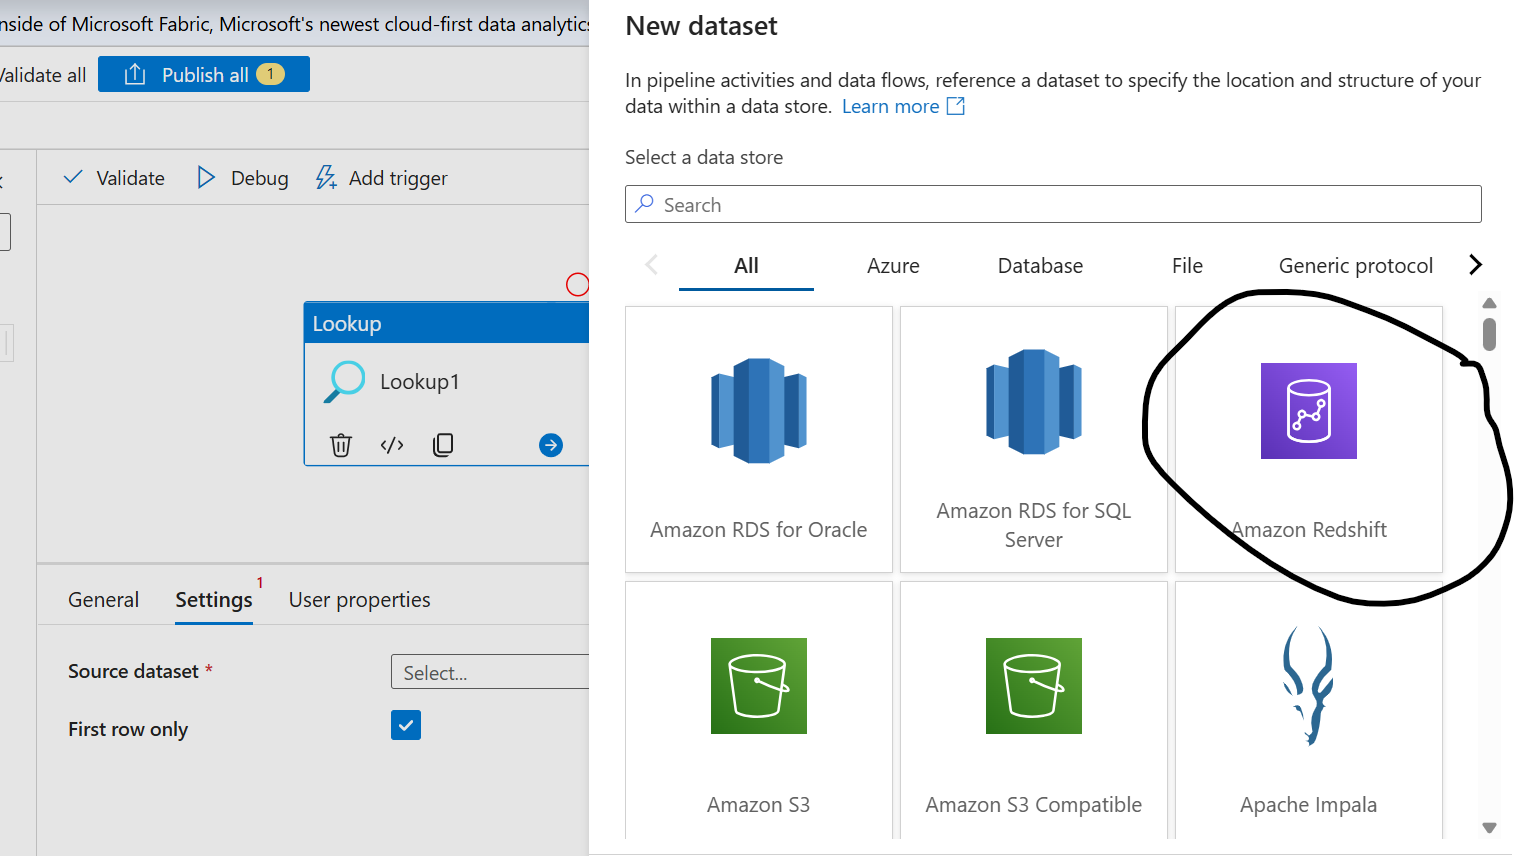
Task: Publish all pending changes
Action: coord(203,73)
